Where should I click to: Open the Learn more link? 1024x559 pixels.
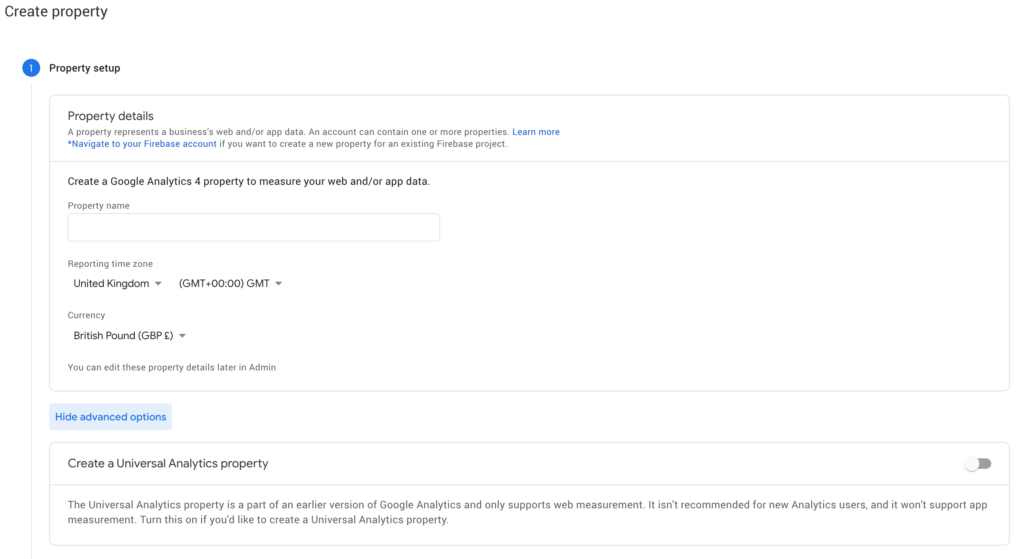pos(536,132)
